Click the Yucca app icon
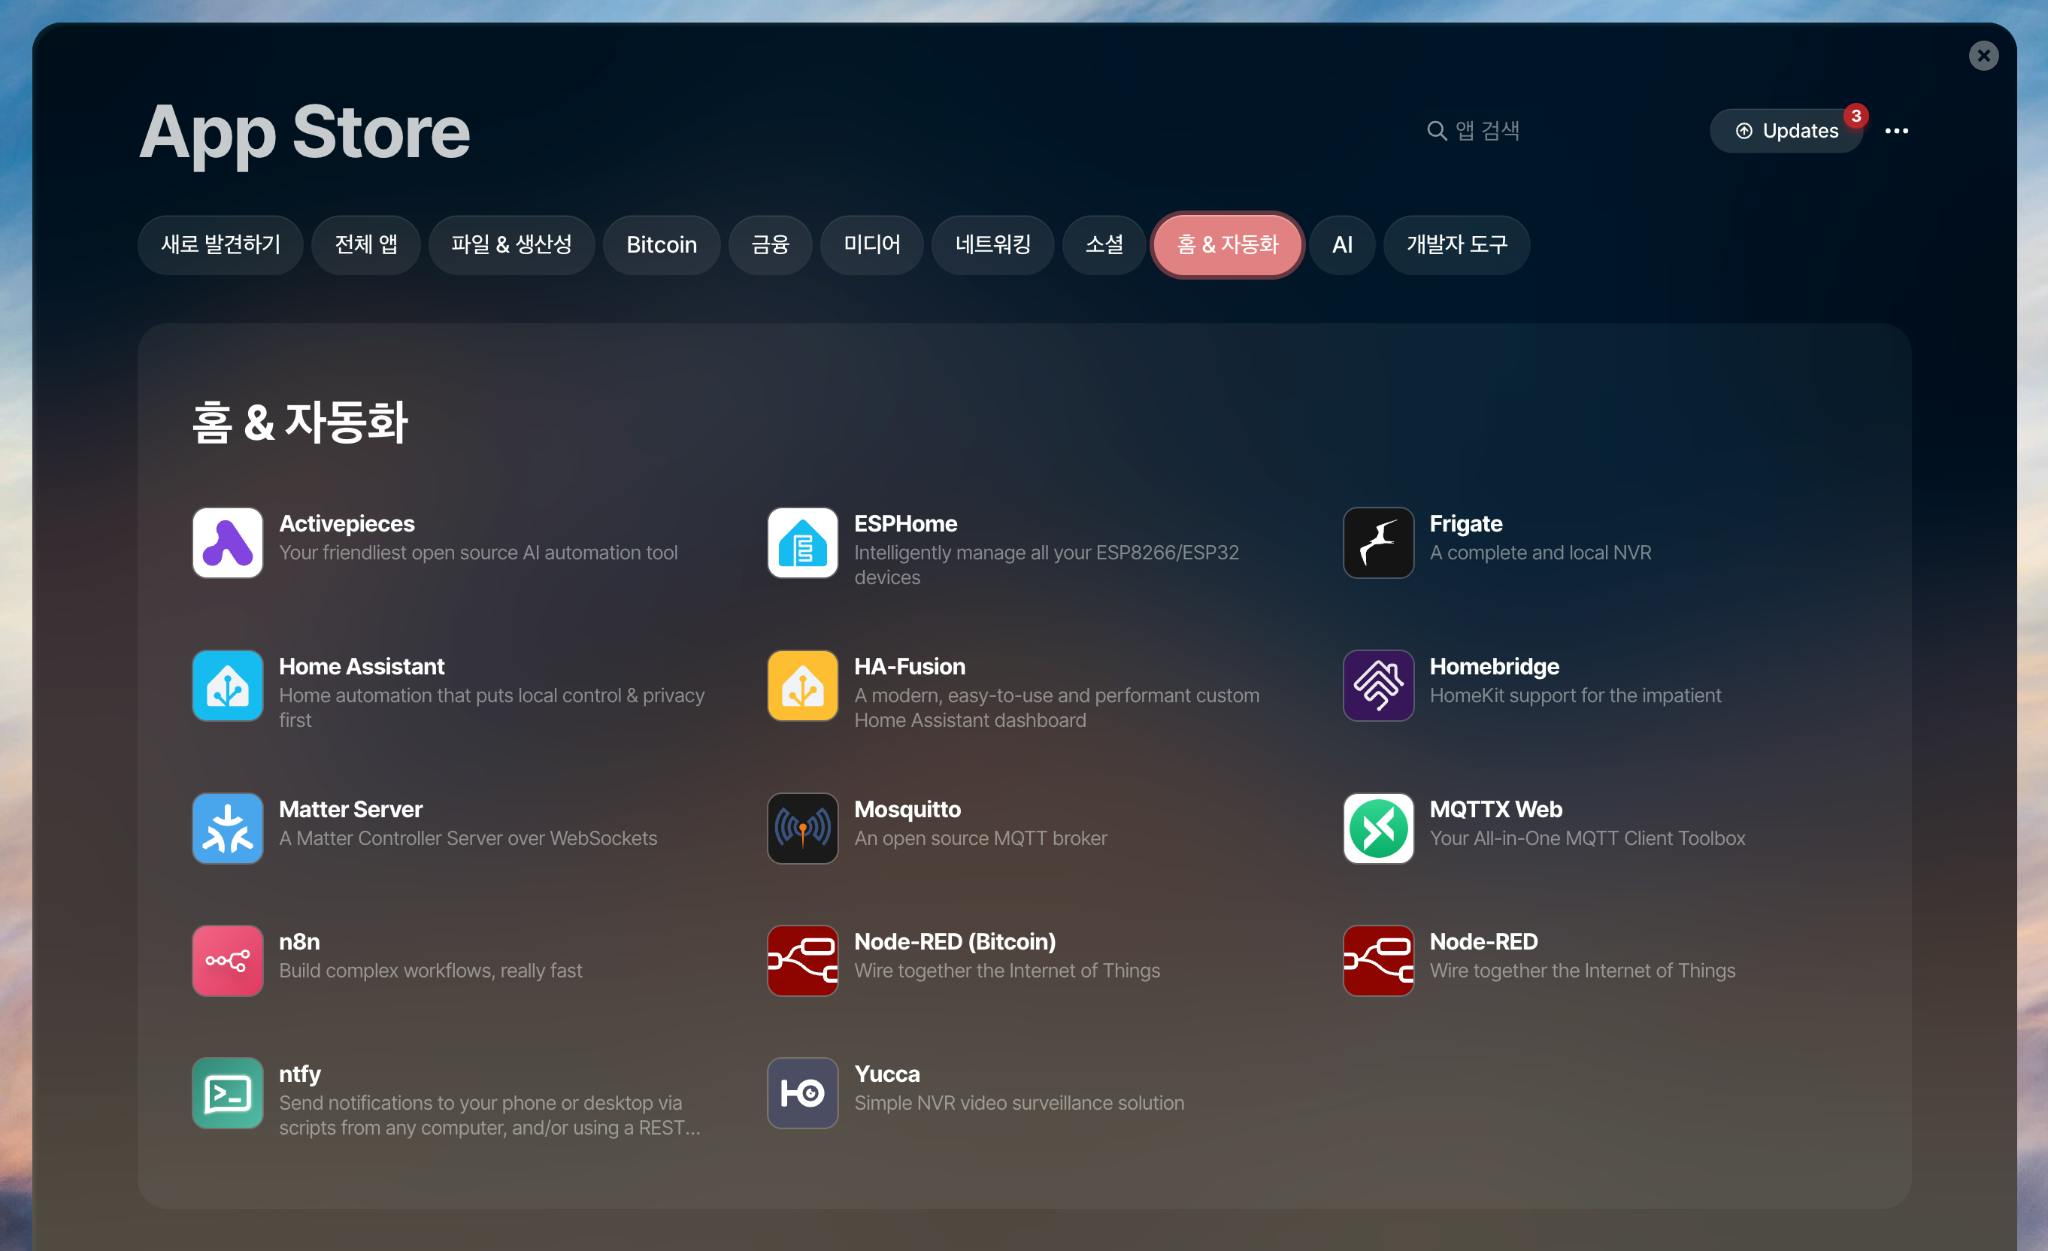2048x1251 pixels. 802,1092
